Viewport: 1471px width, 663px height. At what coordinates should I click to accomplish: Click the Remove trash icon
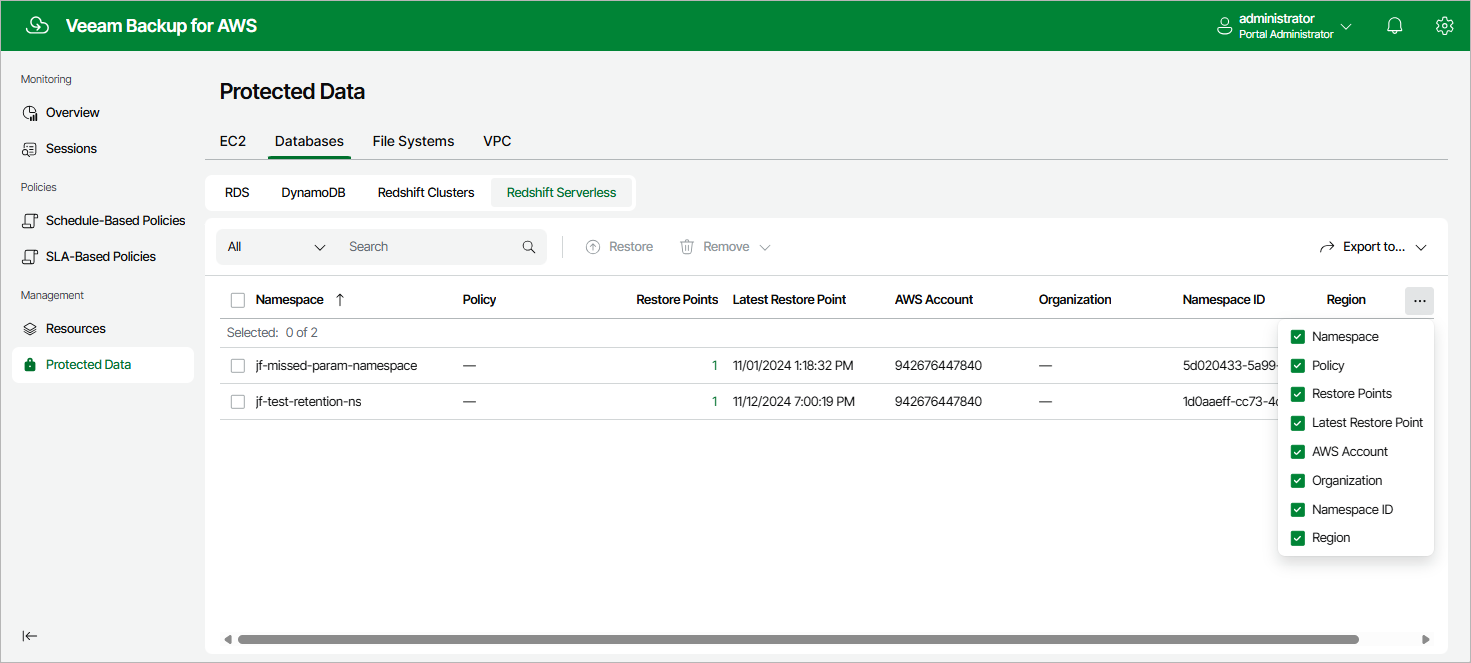[687, 247]
